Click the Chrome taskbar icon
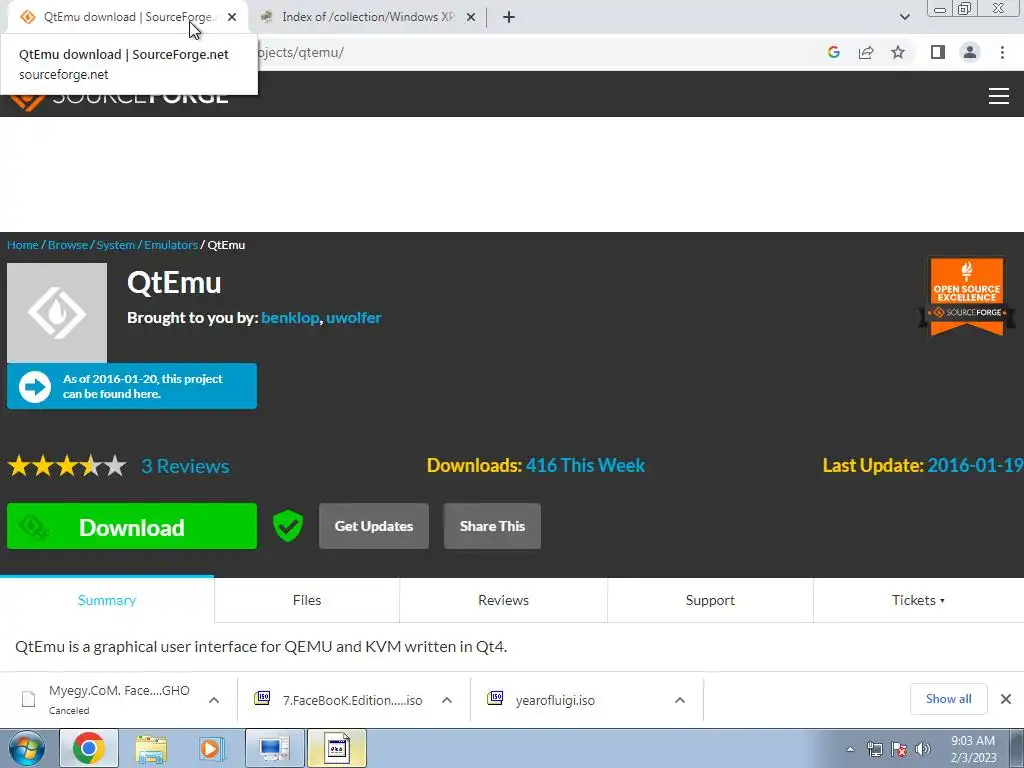 89,748
